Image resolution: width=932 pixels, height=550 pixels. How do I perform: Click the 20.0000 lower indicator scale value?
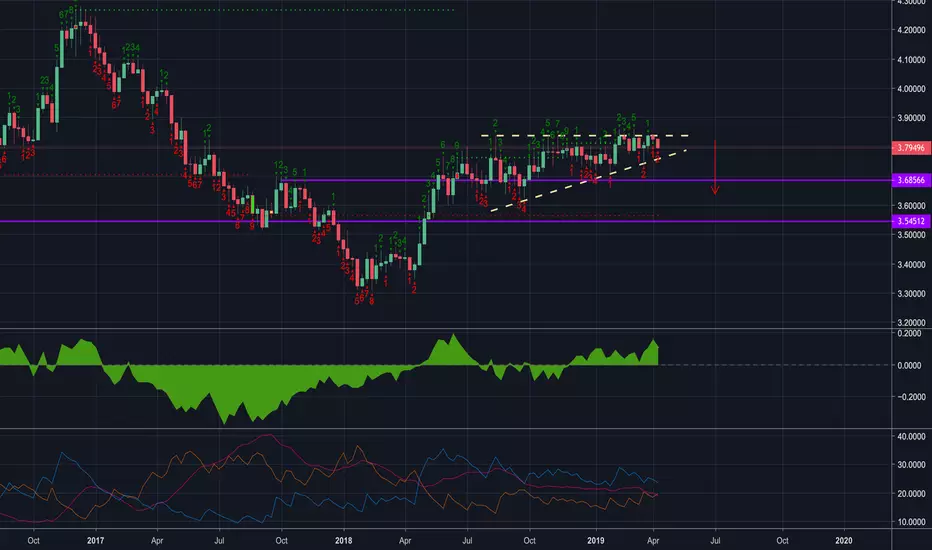click(x=911, y=494)
